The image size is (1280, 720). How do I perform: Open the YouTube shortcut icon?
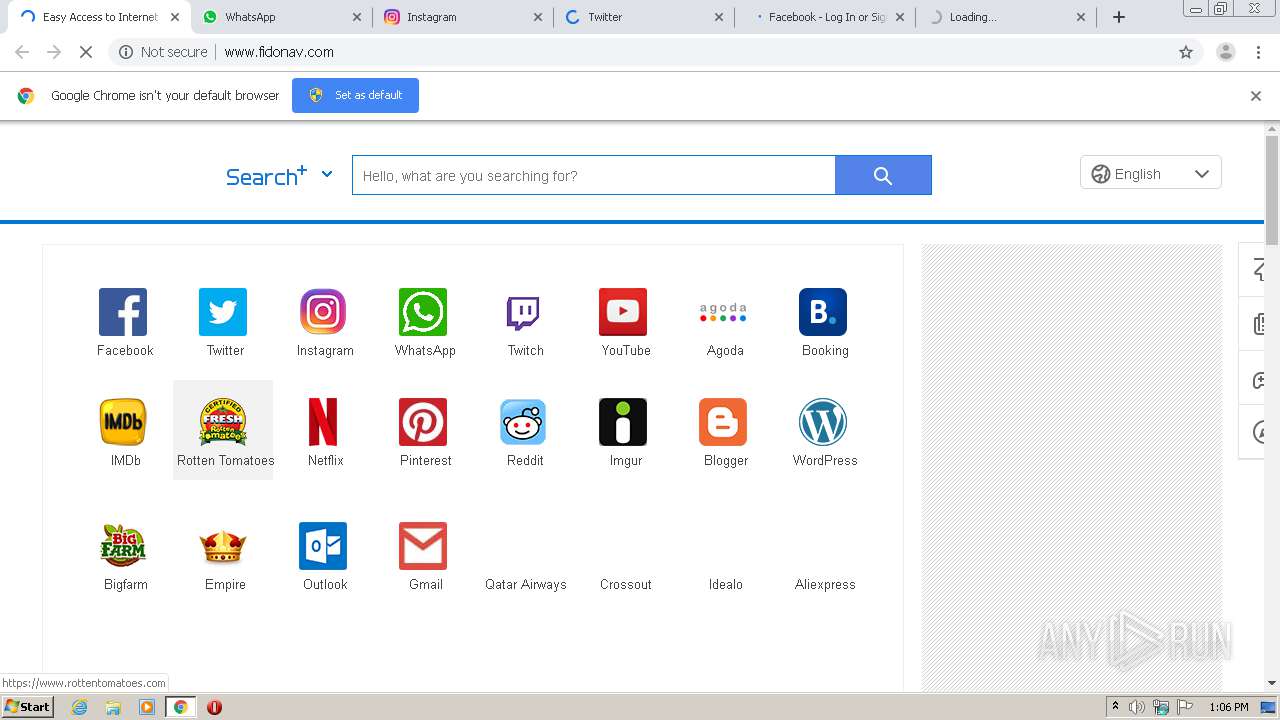tap(623, 312)
